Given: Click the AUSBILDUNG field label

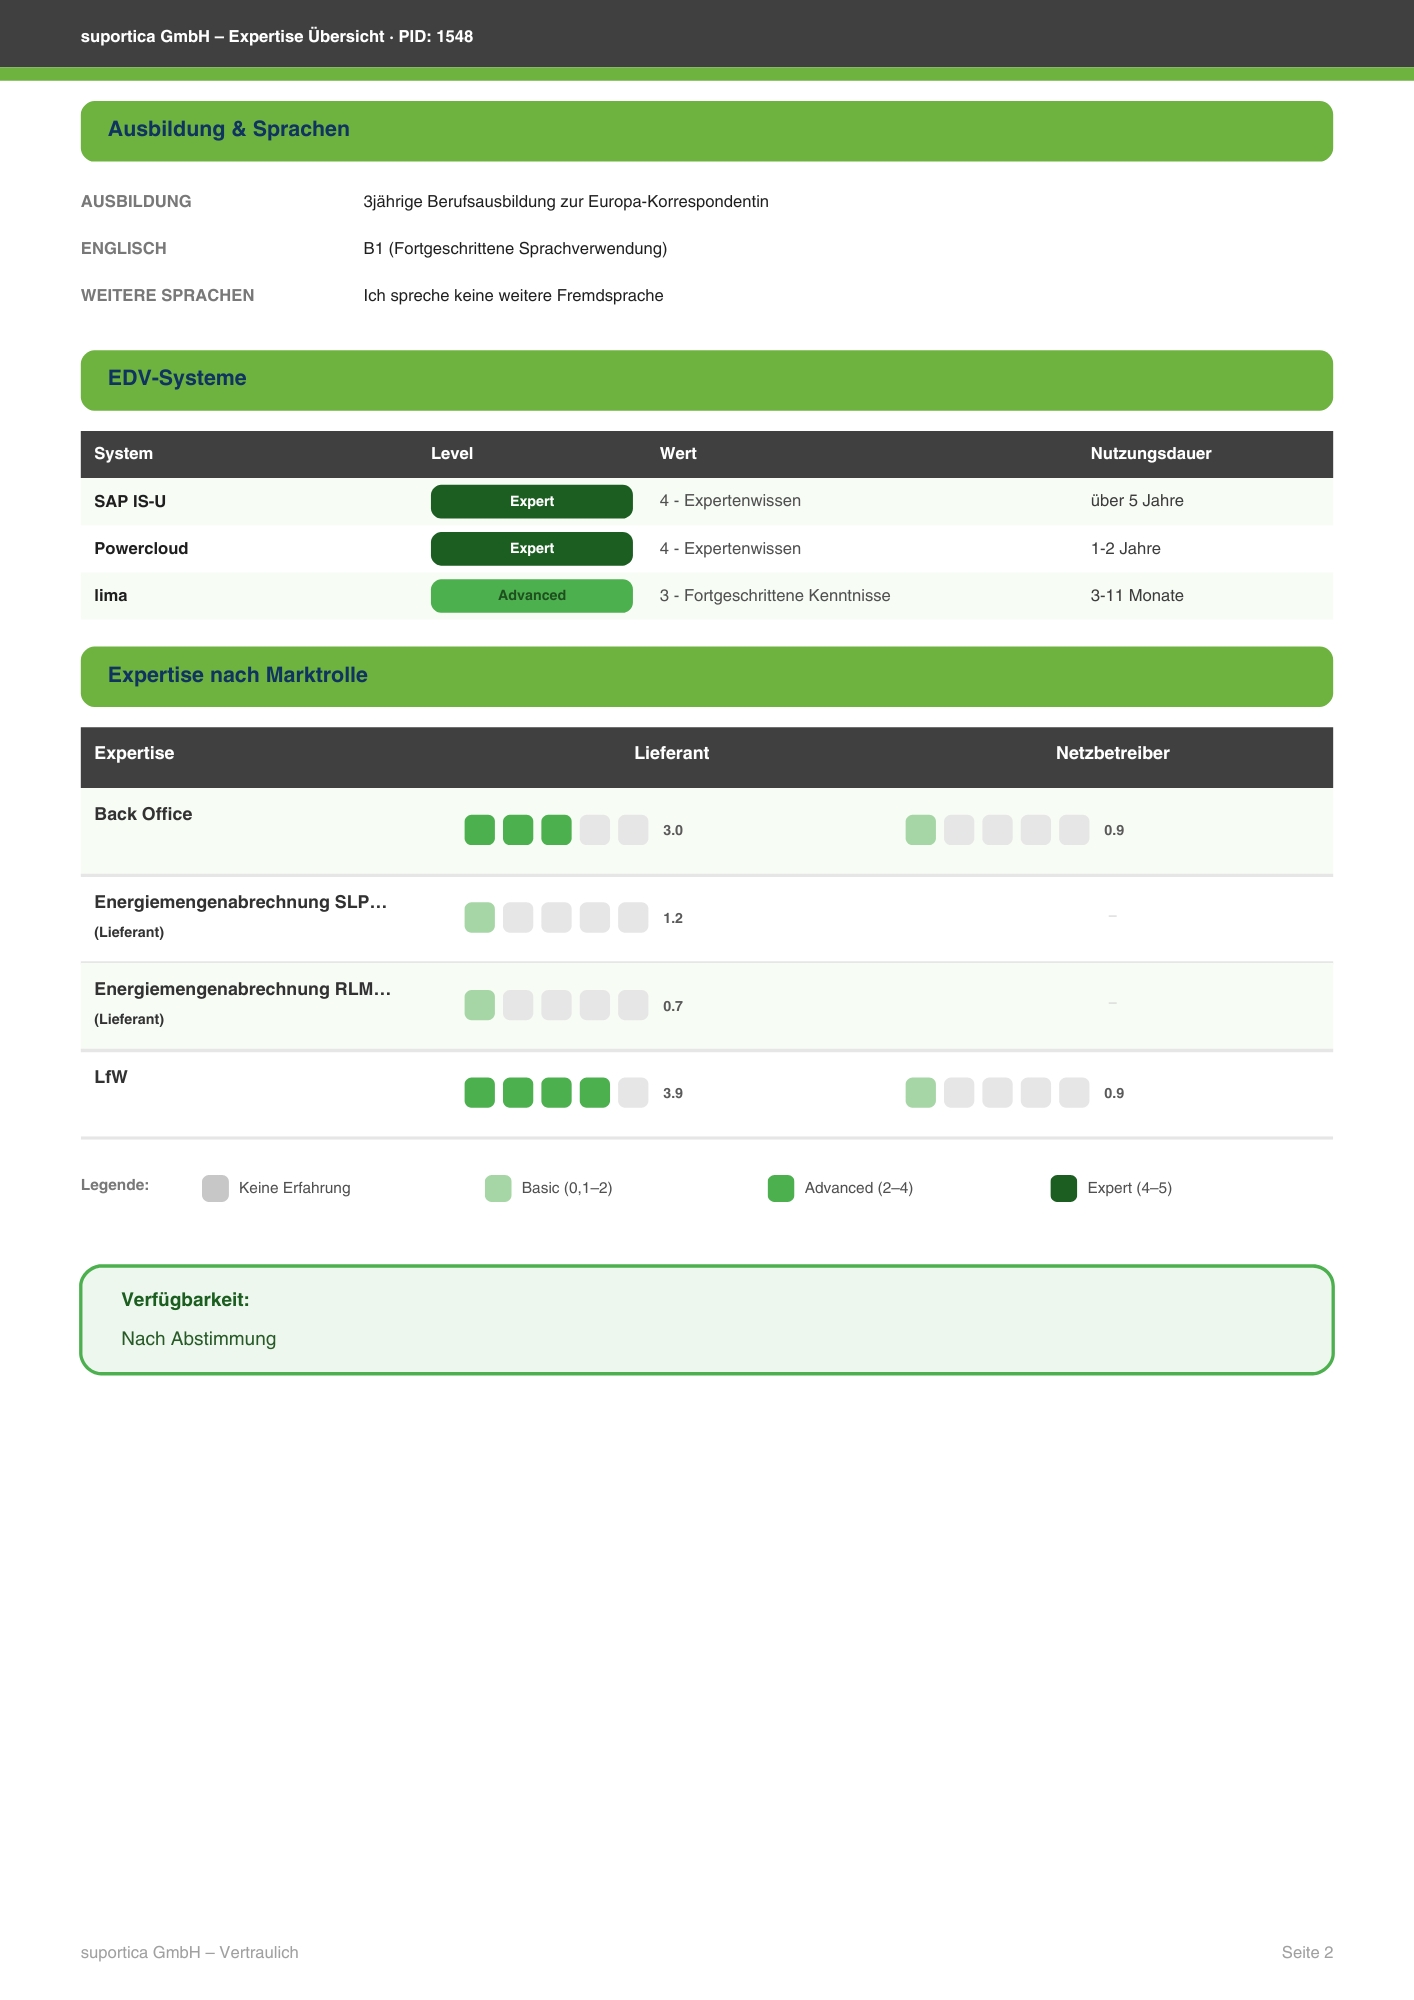Looking at the screenshot, I should point(136,201).
